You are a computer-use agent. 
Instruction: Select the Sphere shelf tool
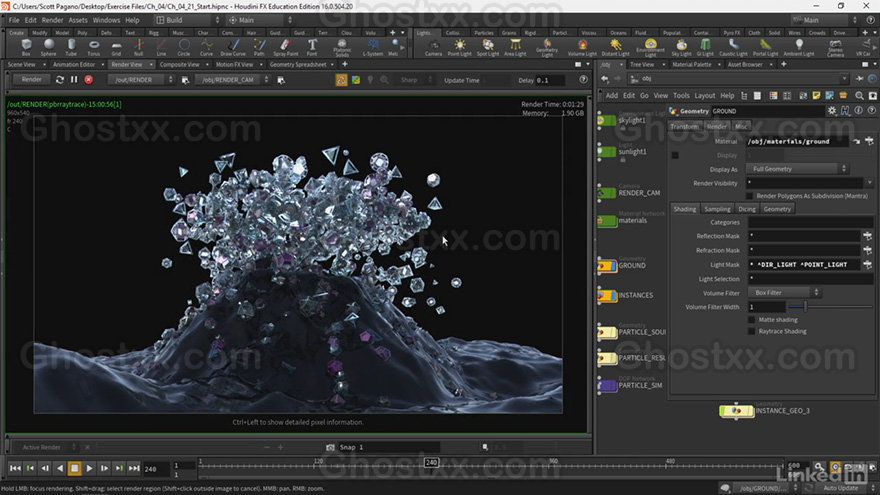pos(48,47)
